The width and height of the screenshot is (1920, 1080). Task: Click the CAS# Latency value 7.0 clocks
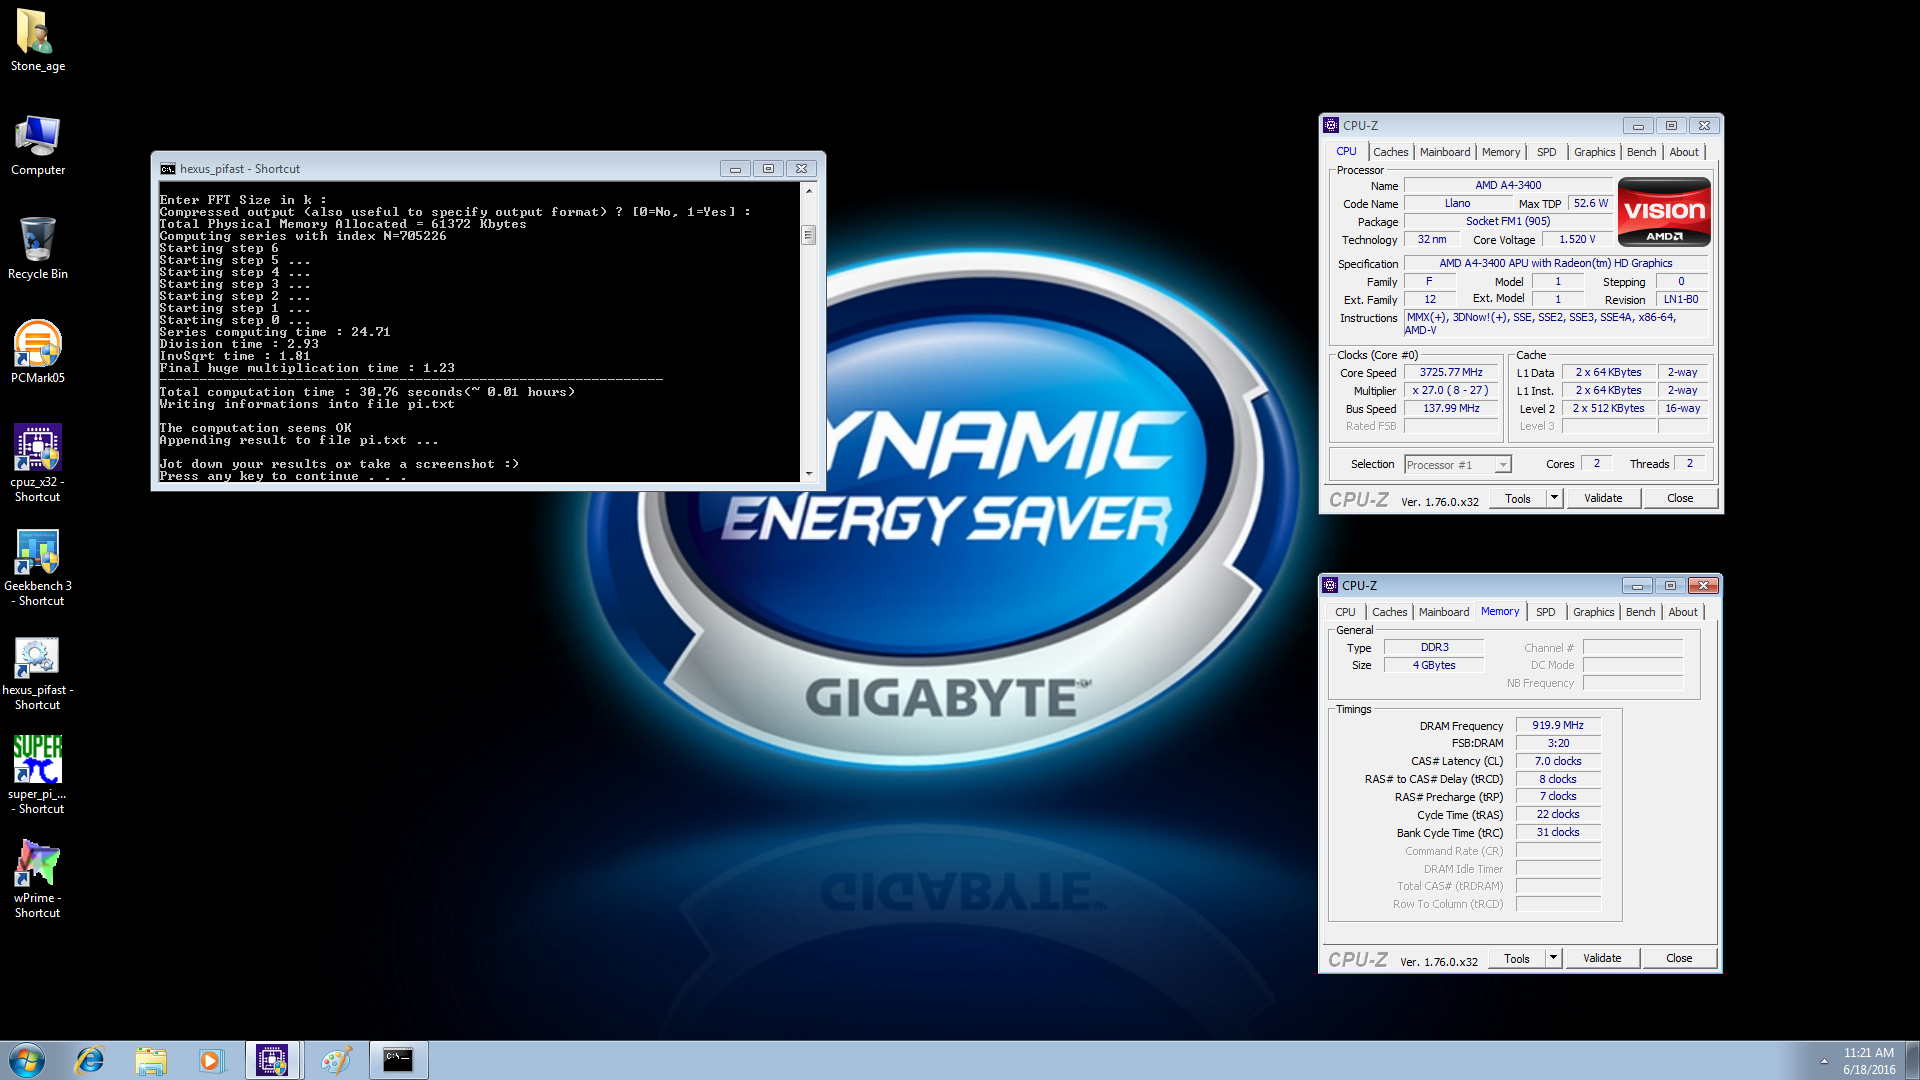[1558, 762]
